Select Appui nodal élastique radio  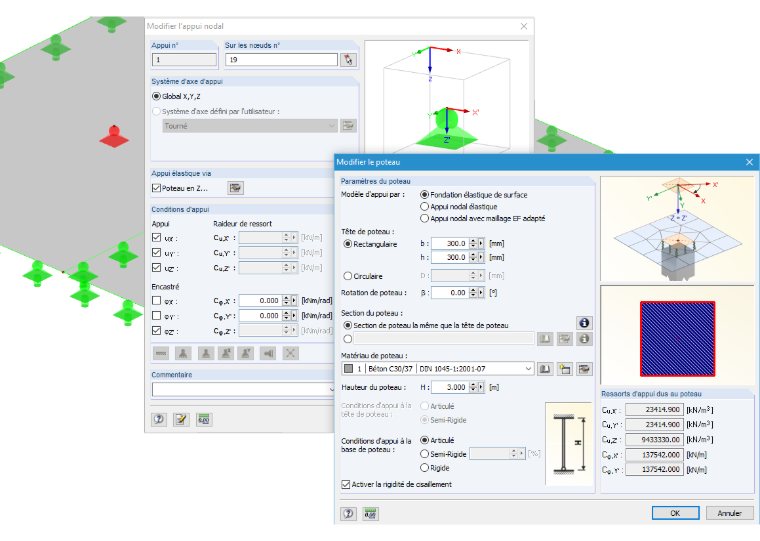425,207
